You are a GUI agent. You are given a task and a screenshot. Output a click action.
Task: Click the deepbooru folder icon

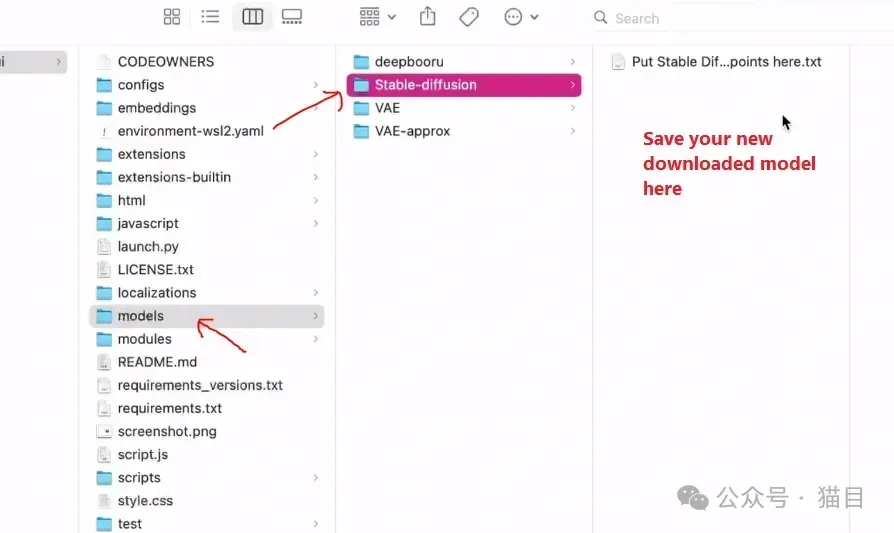361,62
